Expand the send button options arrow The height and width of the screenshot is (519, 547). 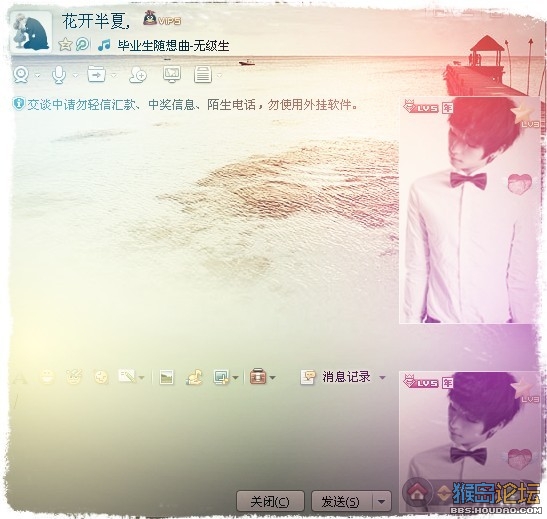point(382,502)
